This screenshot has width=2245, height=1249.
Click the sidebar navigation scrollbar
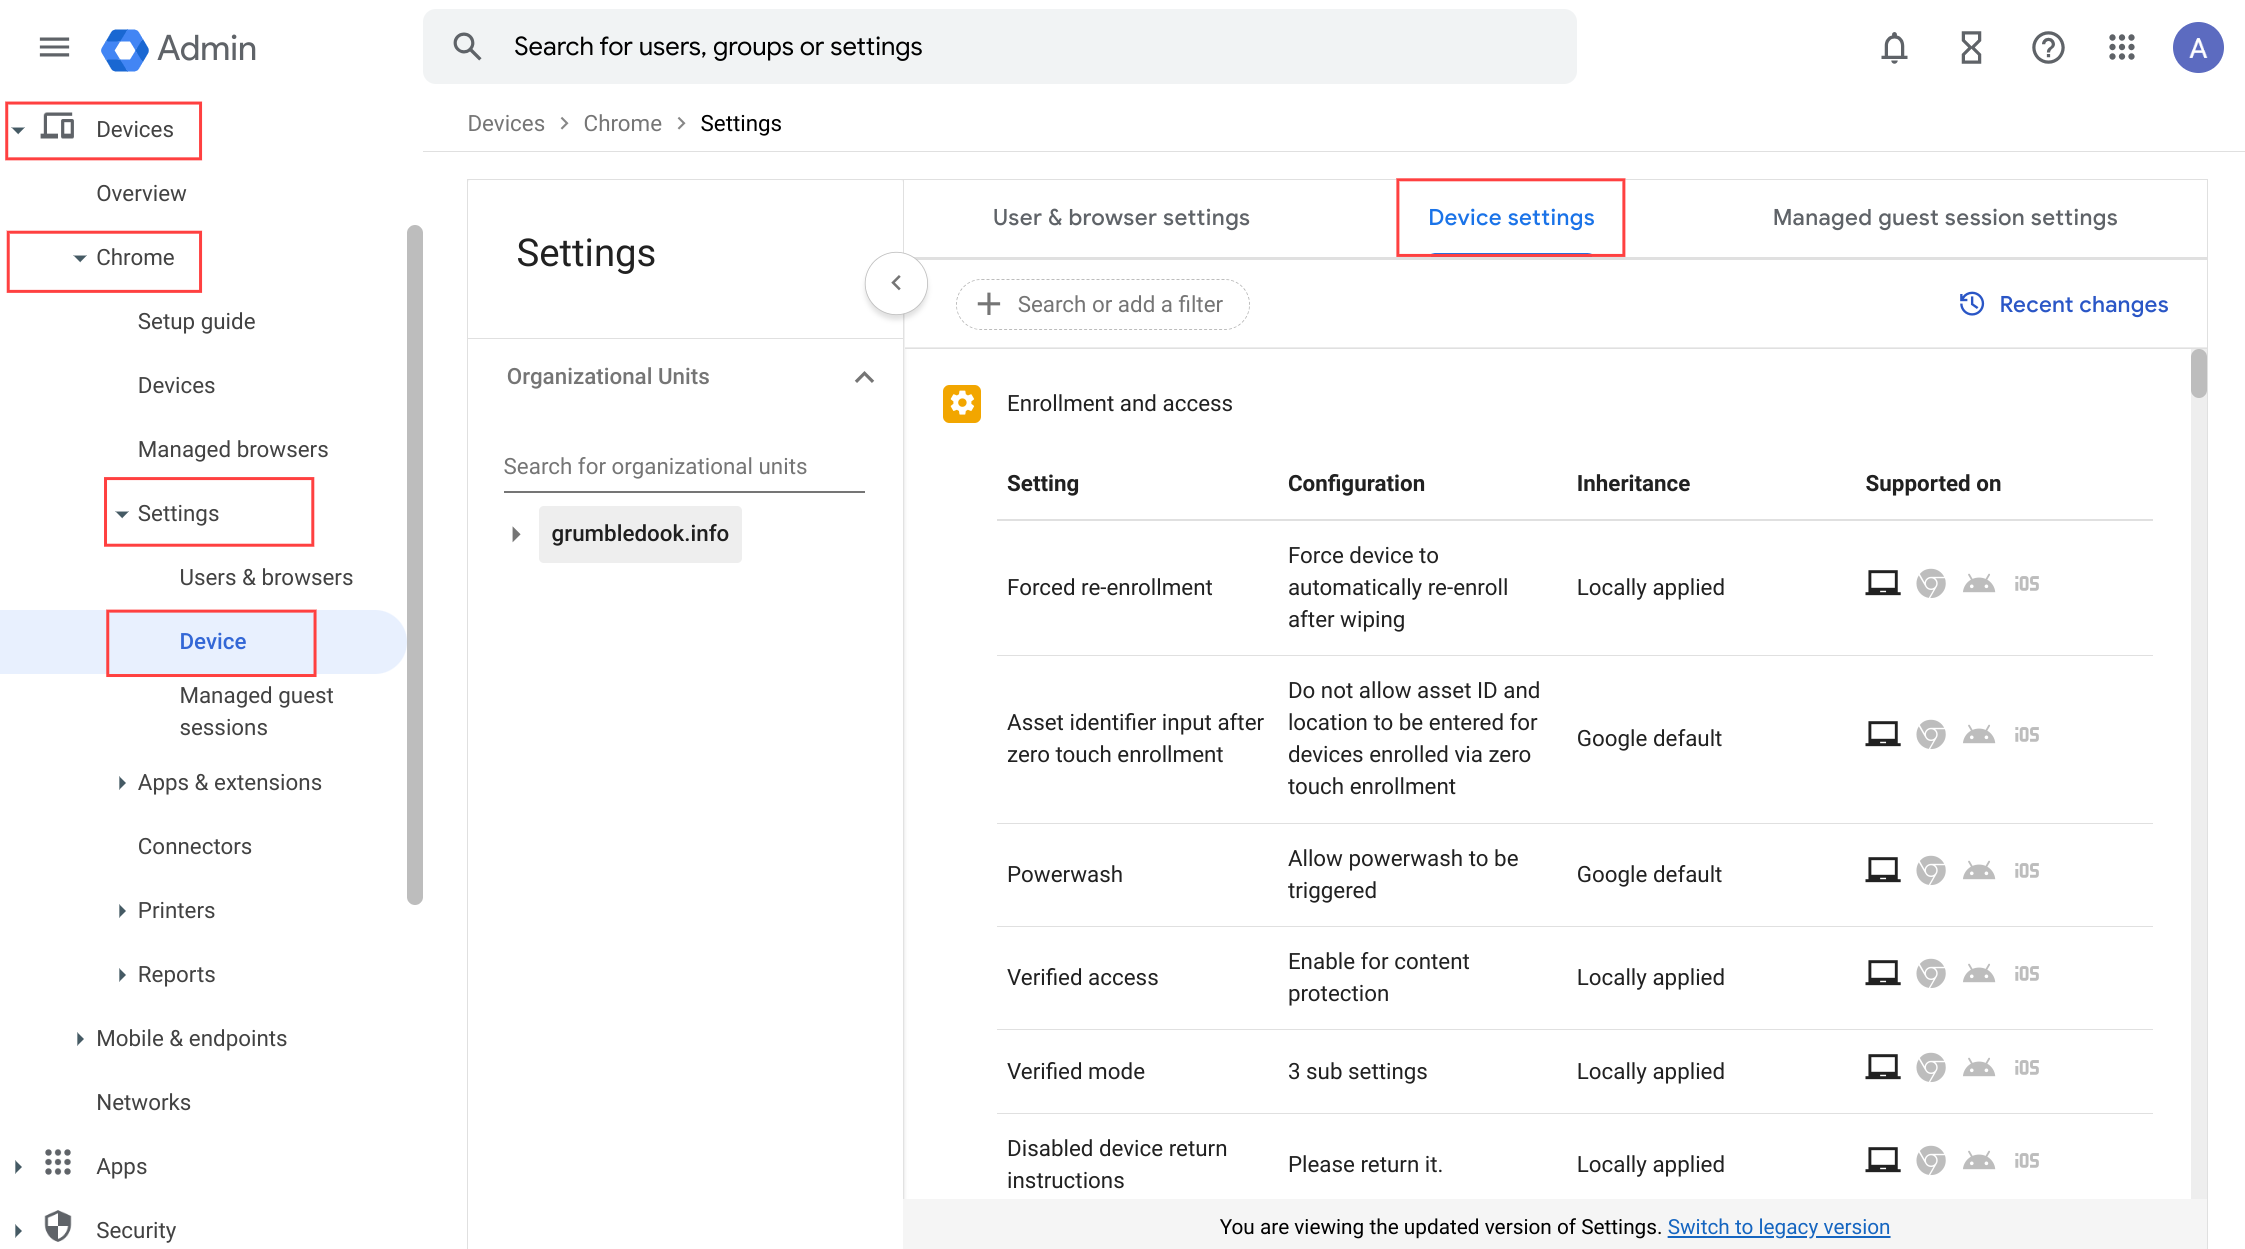[x=415, y=565]
